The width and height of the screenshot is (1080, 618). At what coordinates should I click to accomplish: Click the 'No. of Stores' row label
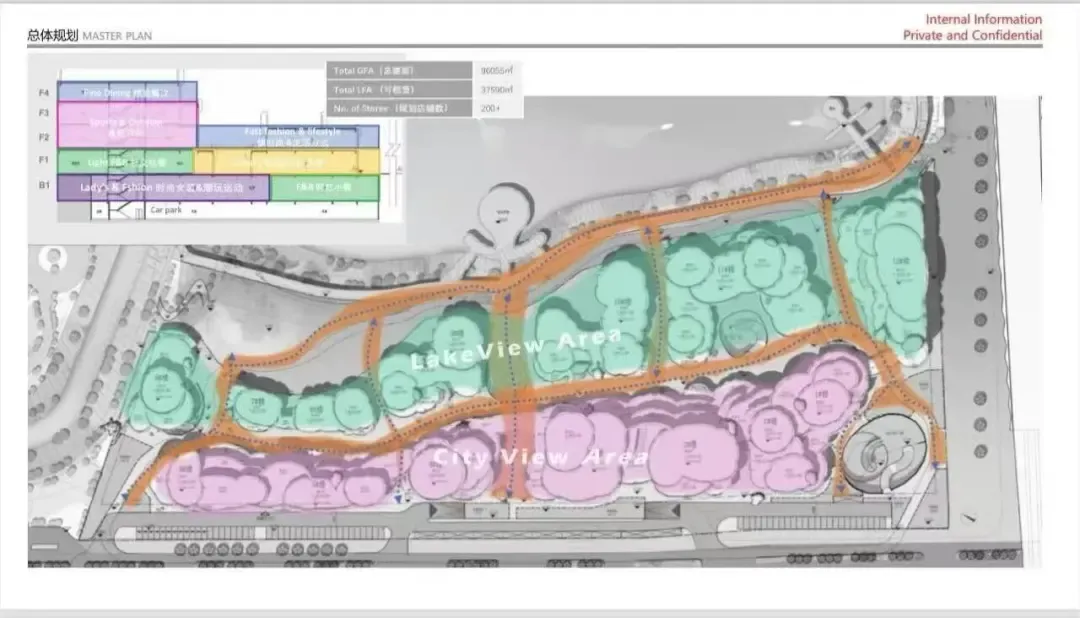coord(399,108)
